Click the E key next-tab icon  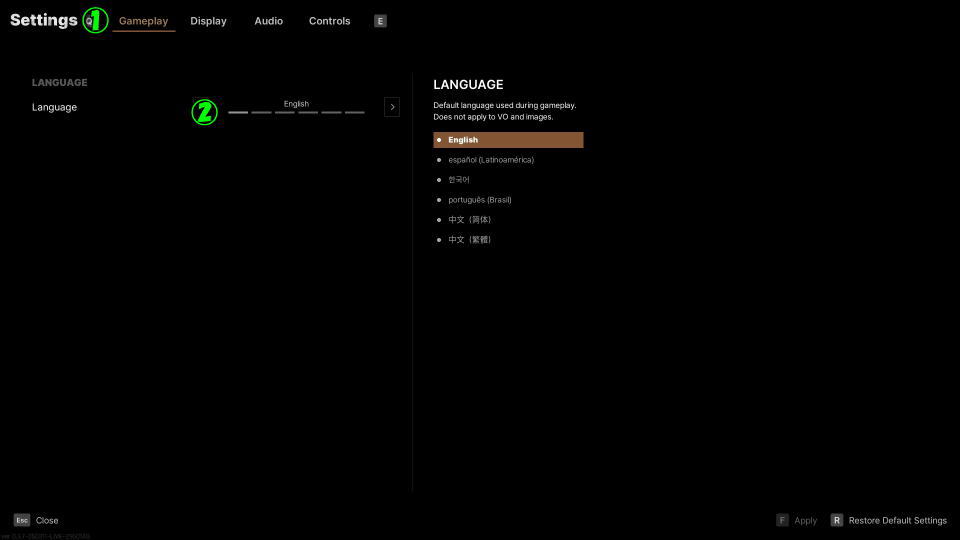point(380,21)
